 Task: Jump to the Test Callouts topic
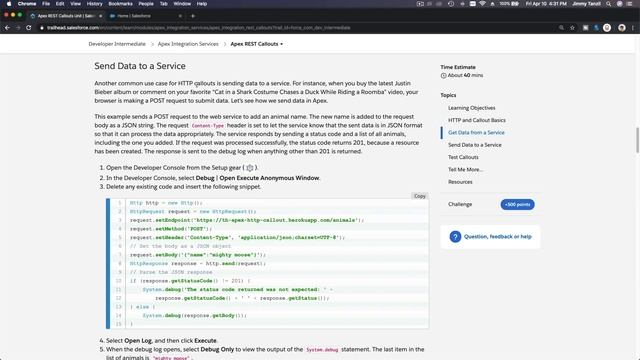463,157
